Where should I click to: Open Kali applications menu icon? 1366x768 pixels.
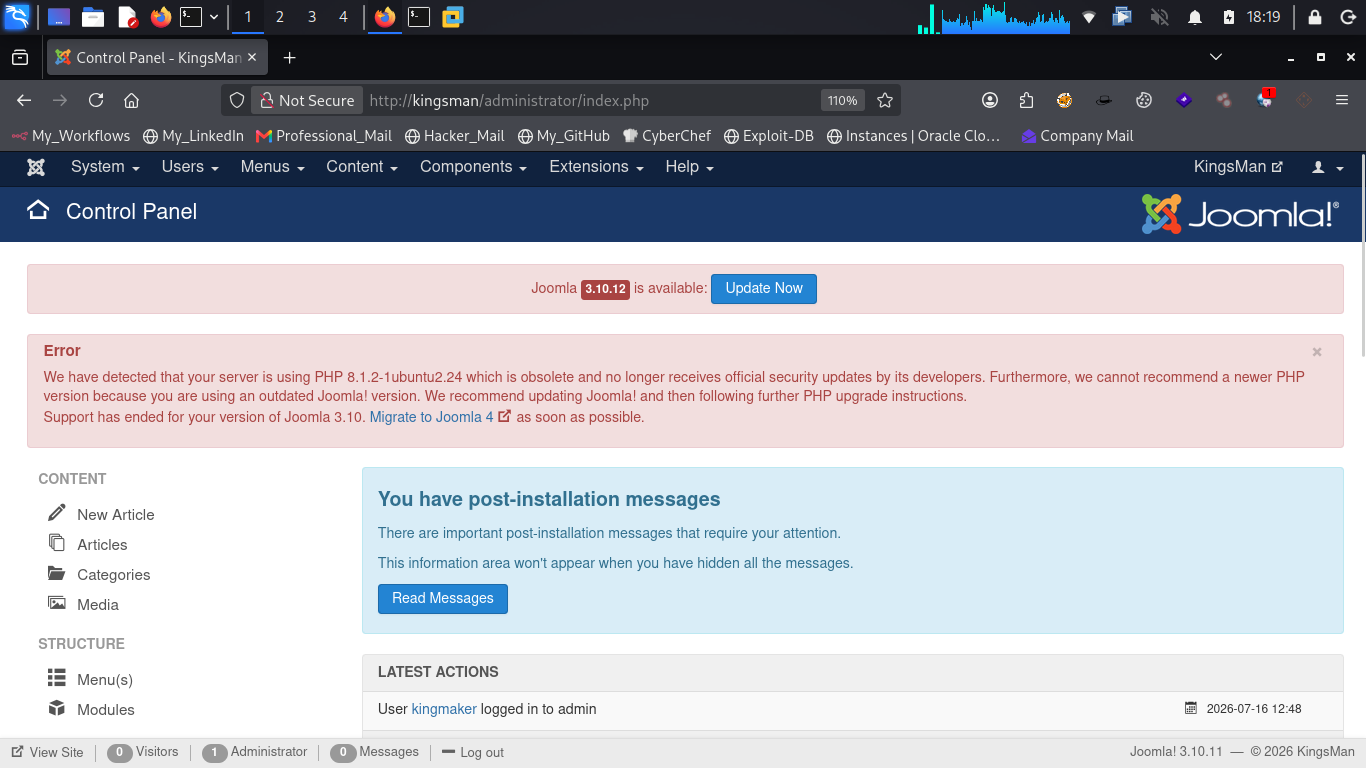(17, 17)
